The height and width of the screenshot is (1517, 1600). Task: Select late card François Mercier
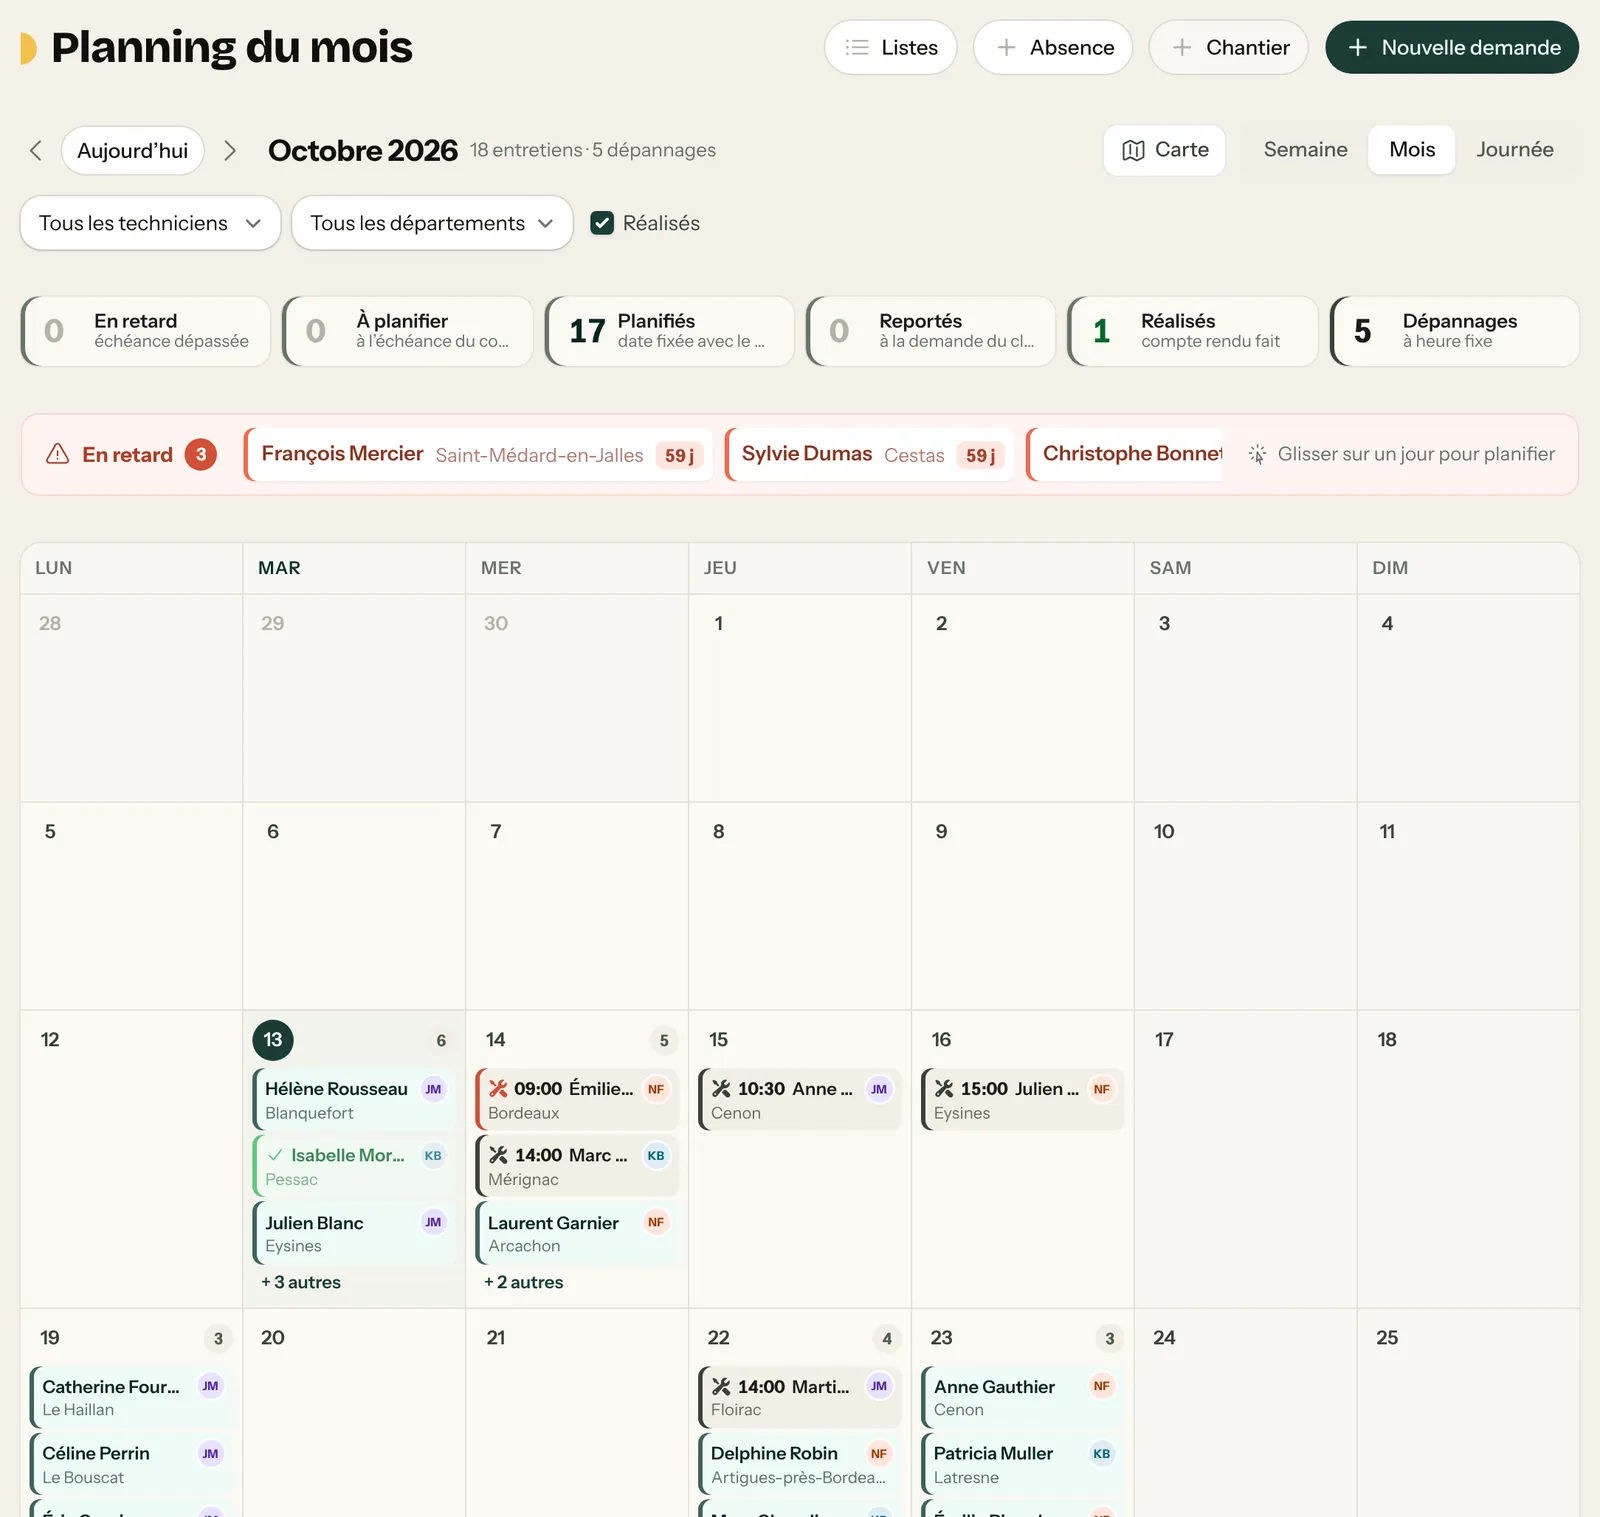tap(479, 455)
